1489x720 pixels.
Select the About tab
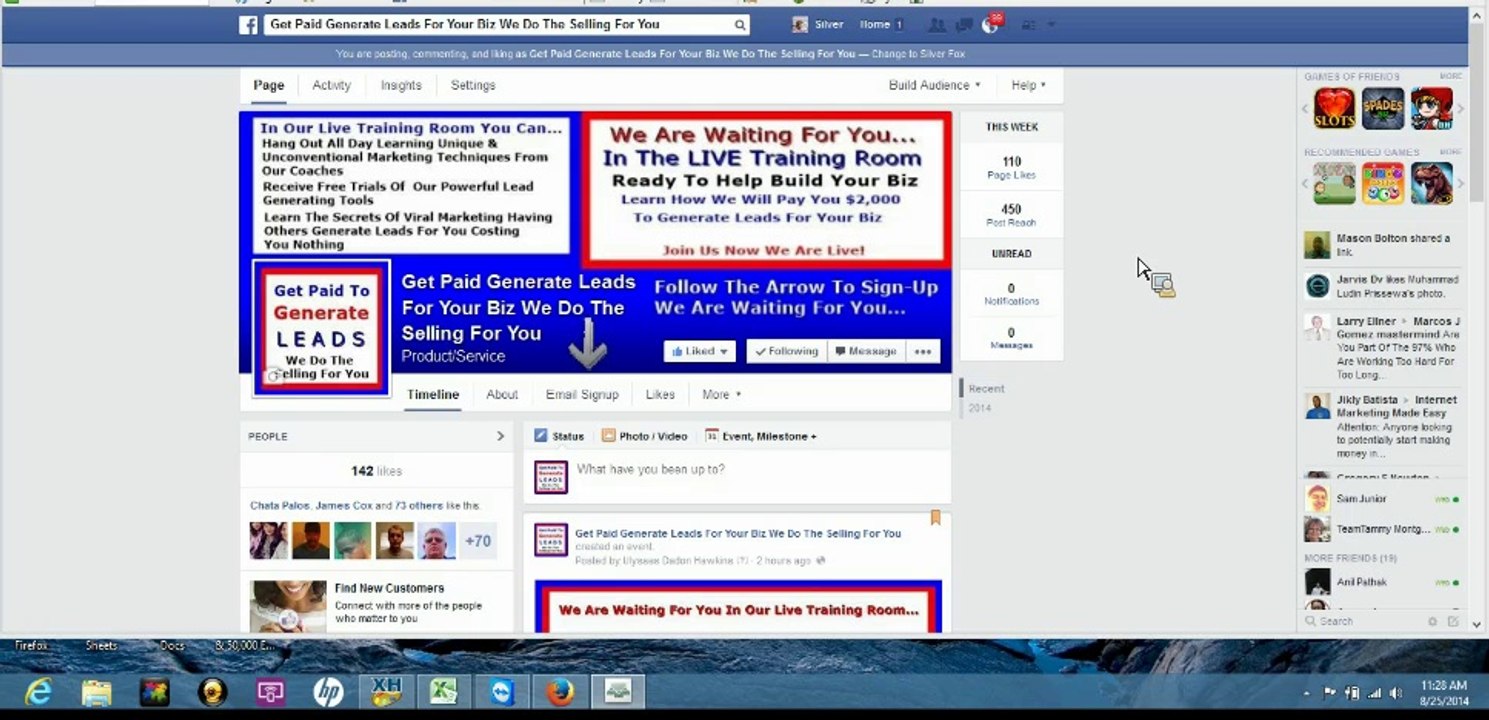point(502,394)
